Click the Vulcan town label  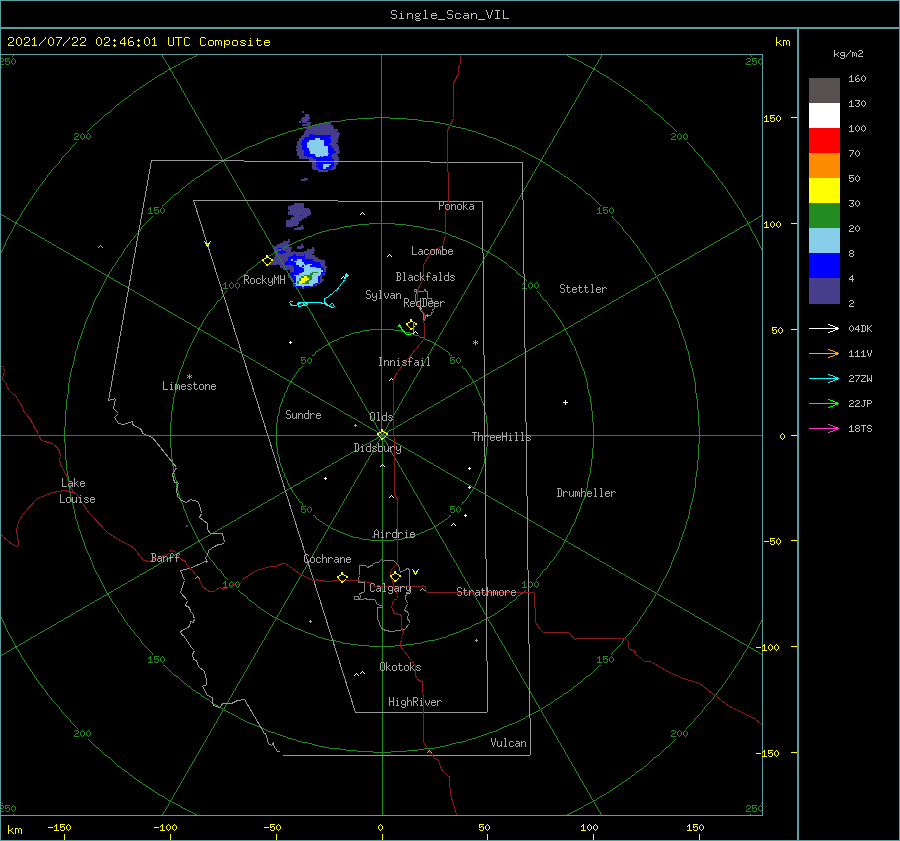tap(508, 743)
